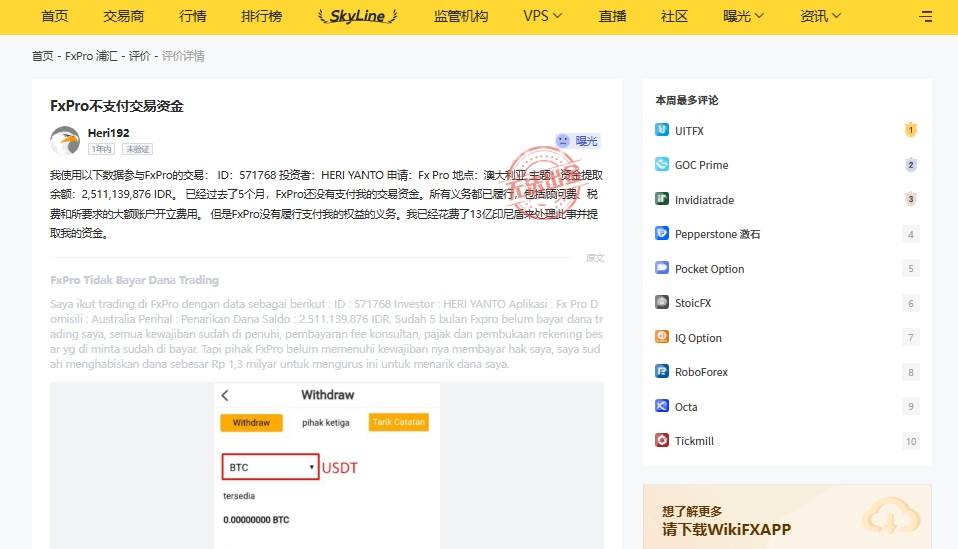958x549 pixels.
Task: Click the 首页 breadcrumb link
Action: coord(42,56)
